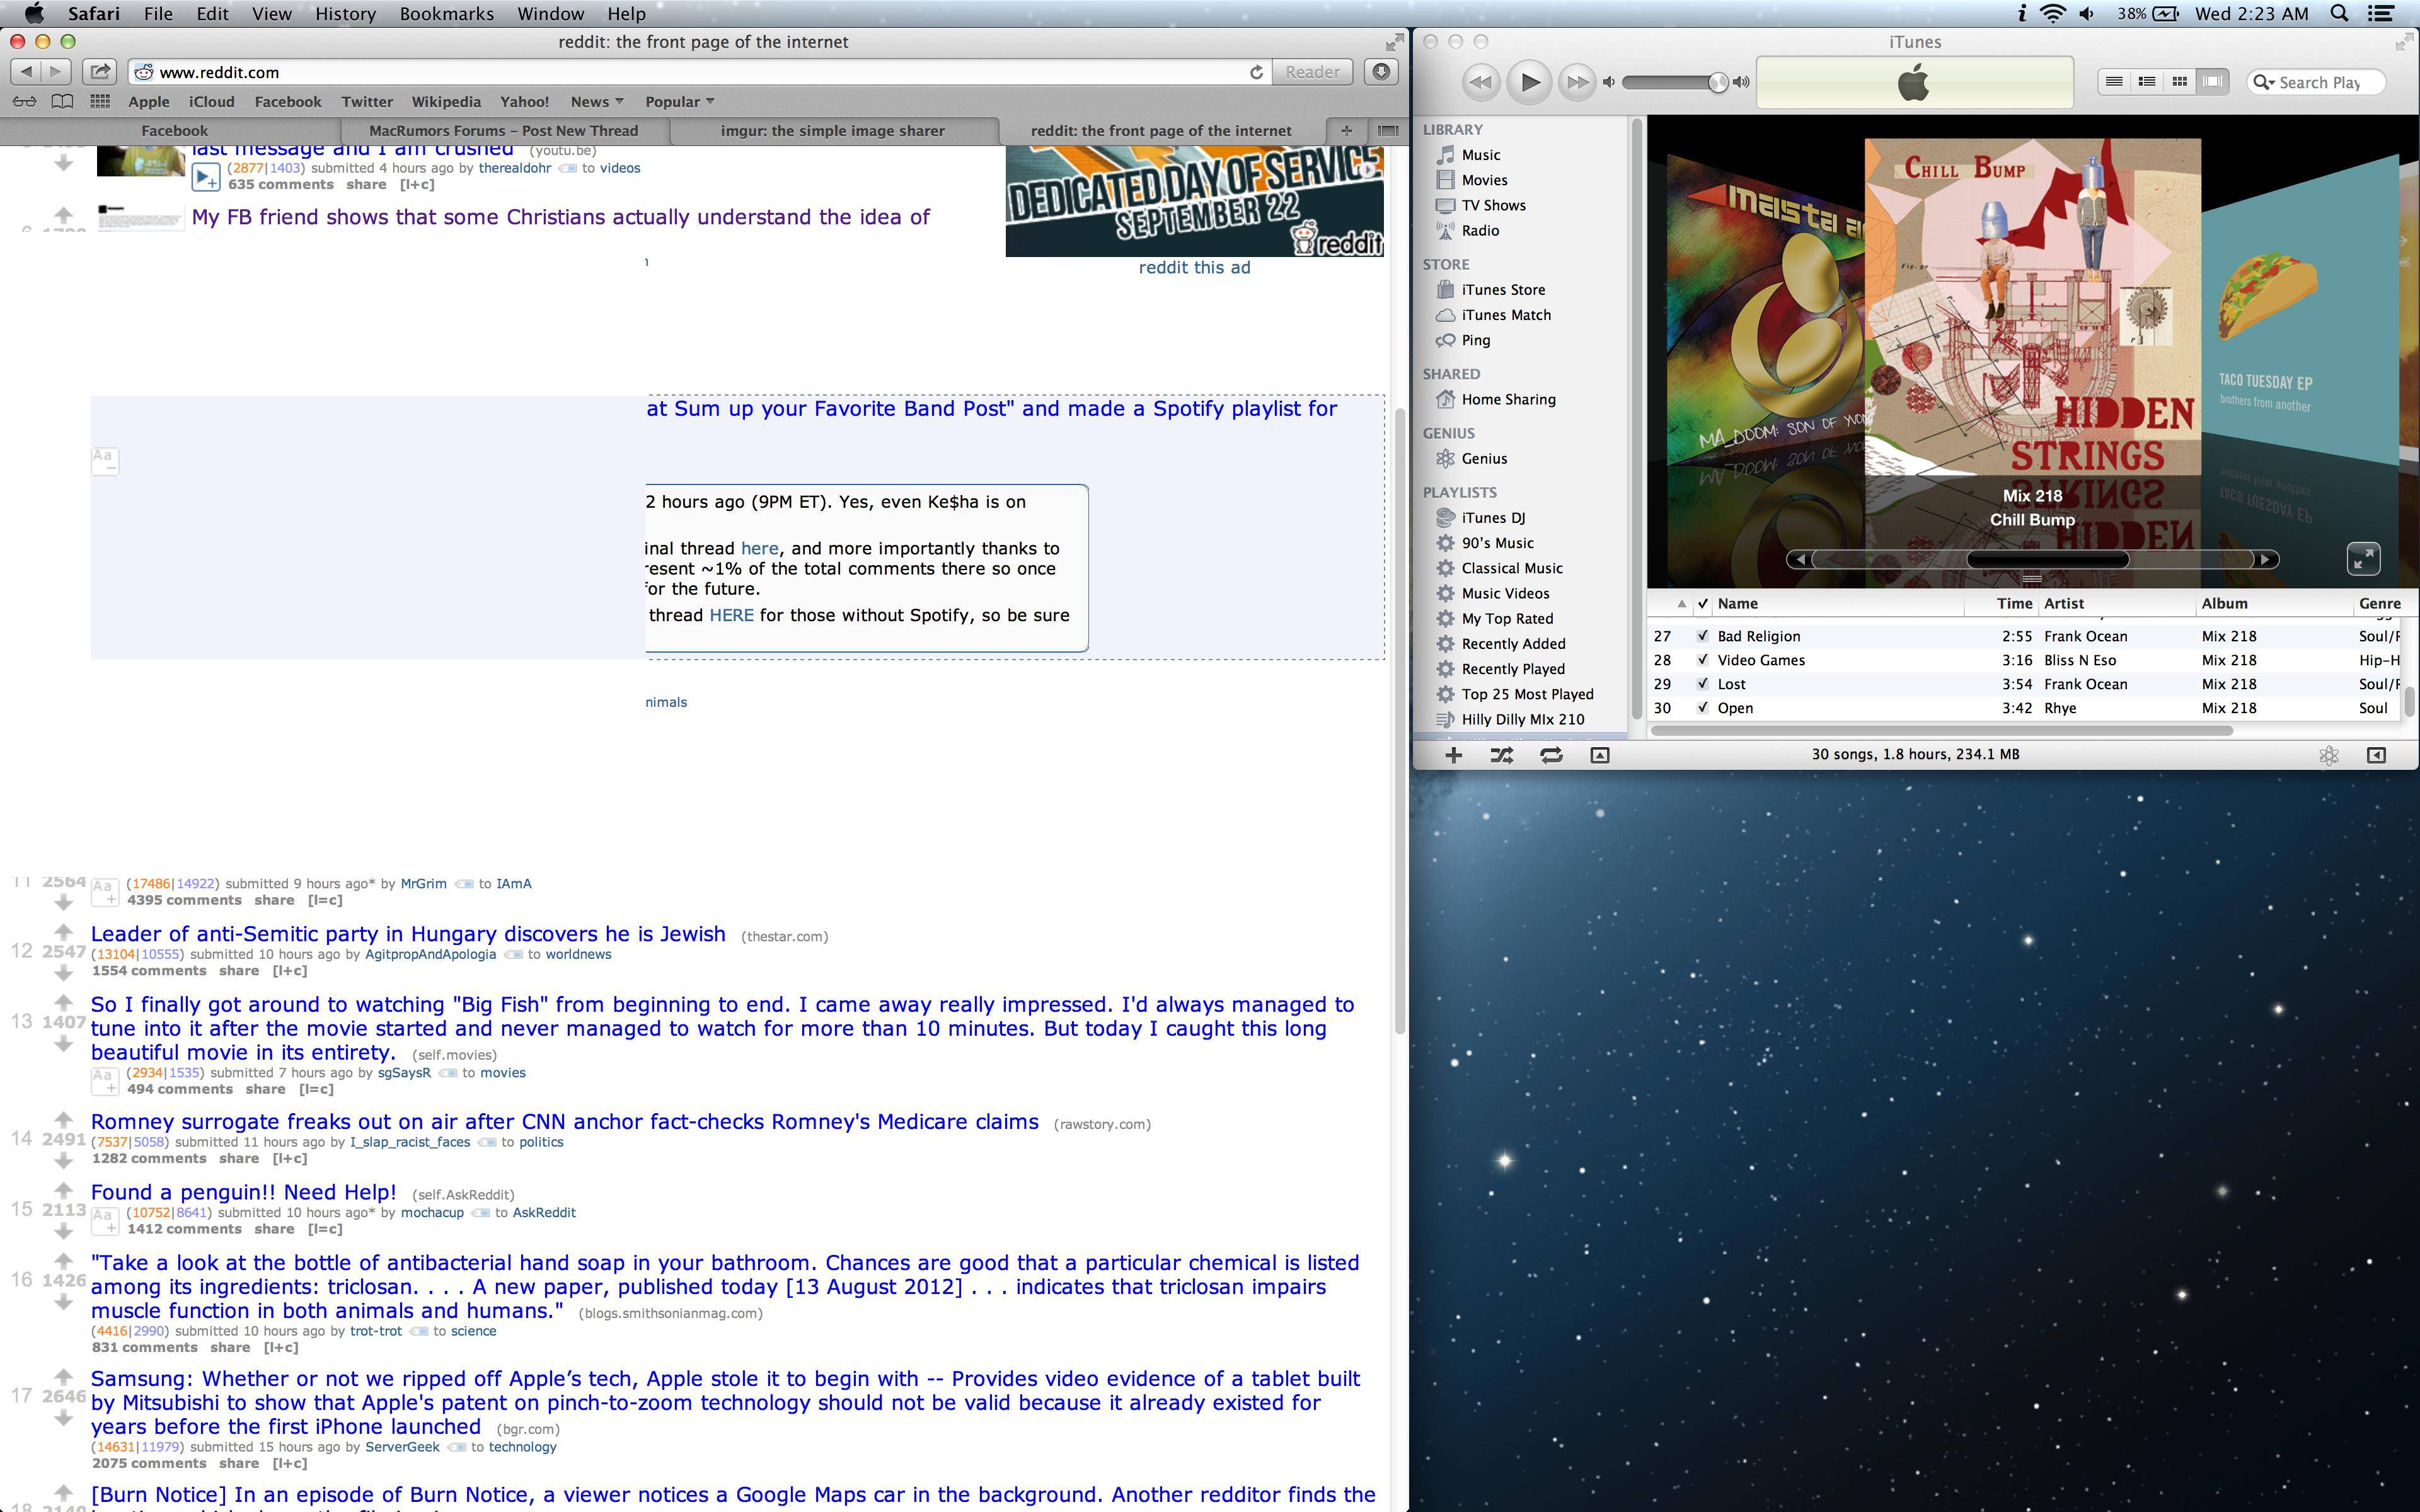Switch to the imgur tab
Viewport: 2420px width, 1512px height.
pyautogui.click(x=832, y=131)
